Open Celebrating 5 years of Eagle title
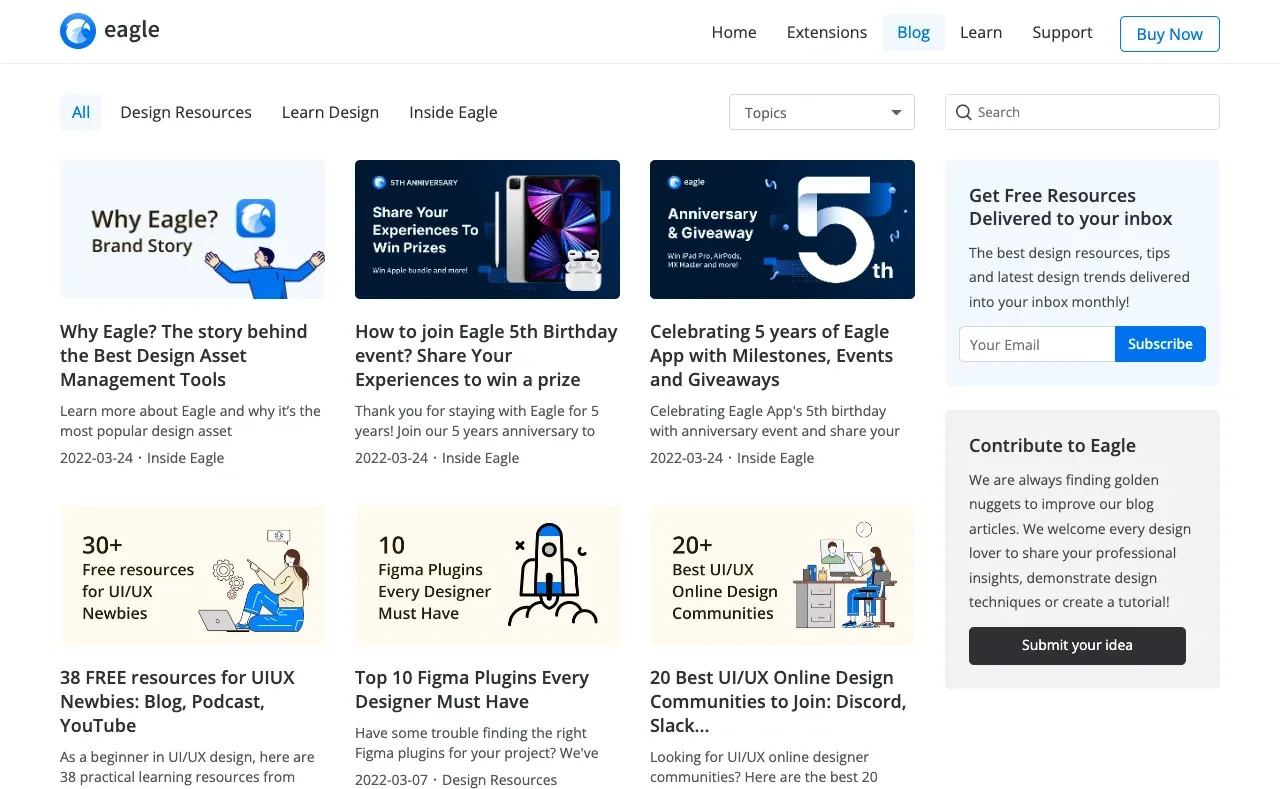Image resolution: width=1280 pixels, height=789 pixels. tap(771, 355)
